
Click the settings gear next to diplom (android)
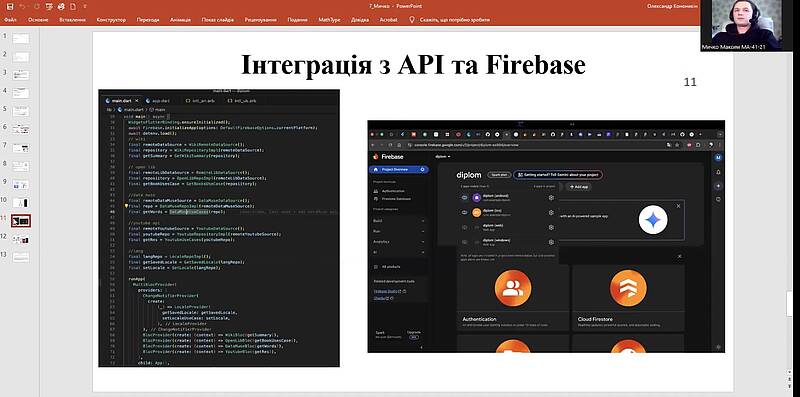[x=551, y=198]
